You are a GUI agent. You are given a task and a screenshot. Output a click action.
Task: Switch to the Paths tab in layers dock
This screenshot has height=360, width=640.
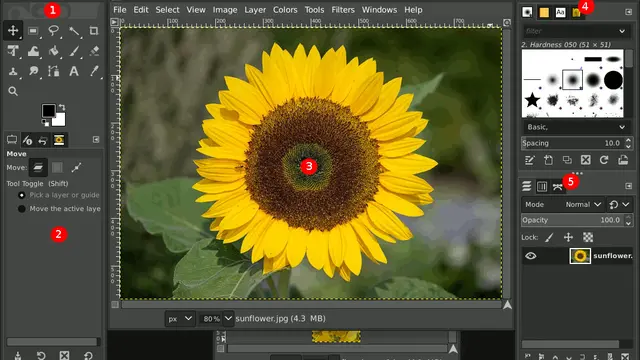pos(558,187)
